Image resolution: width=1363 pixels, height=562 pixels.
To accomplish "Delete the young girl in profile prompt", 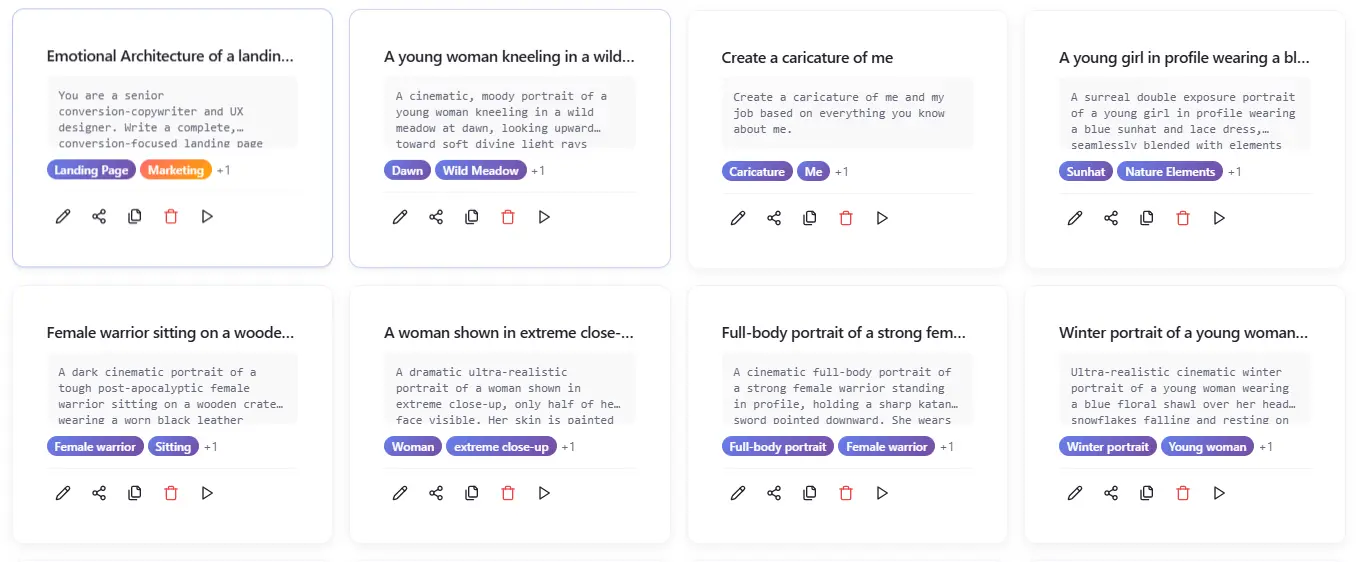I will pos(1183,218).
